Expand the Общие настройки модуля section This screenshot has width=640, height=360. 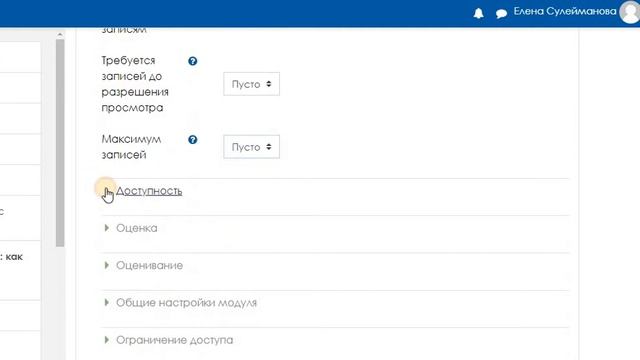(186, 303)
